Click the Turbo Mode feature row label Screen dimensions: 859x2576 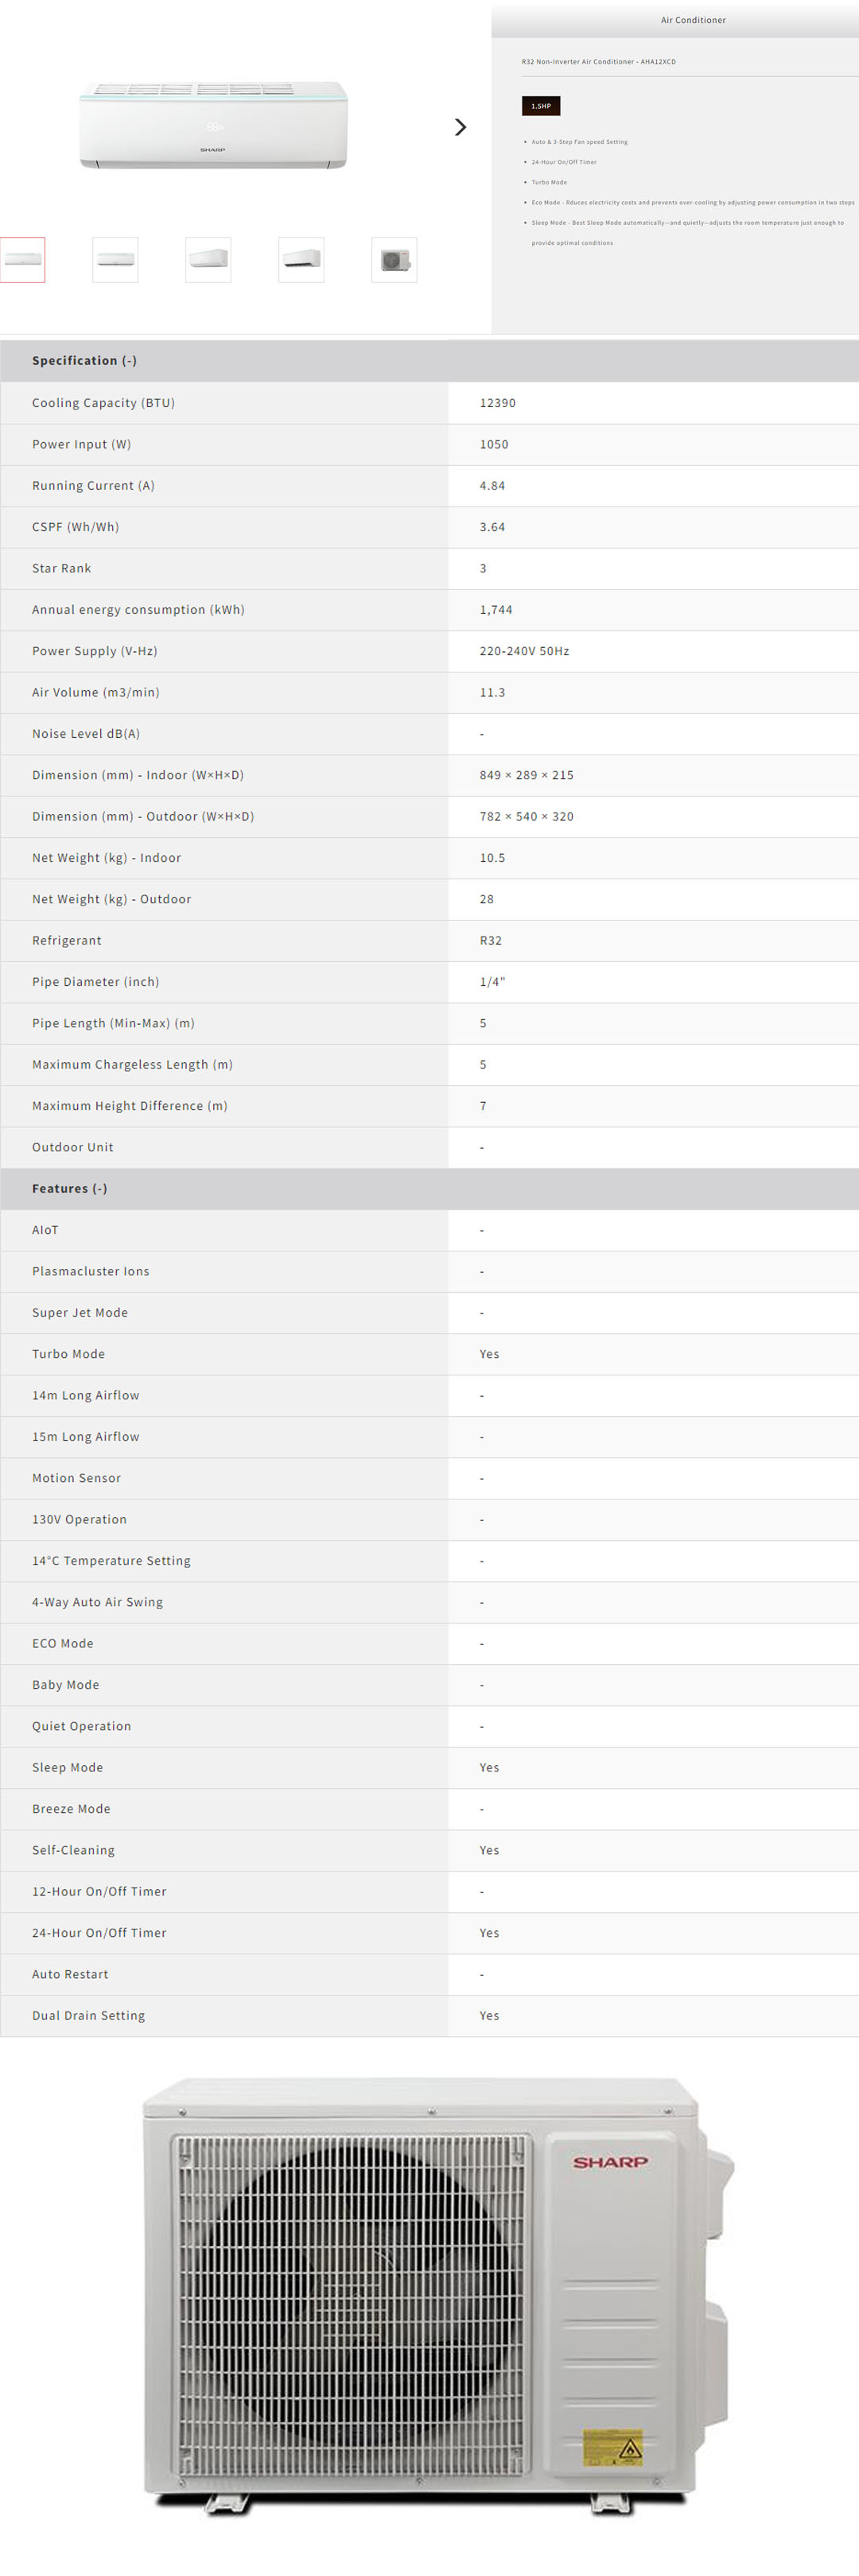(x=68, y=1354)
